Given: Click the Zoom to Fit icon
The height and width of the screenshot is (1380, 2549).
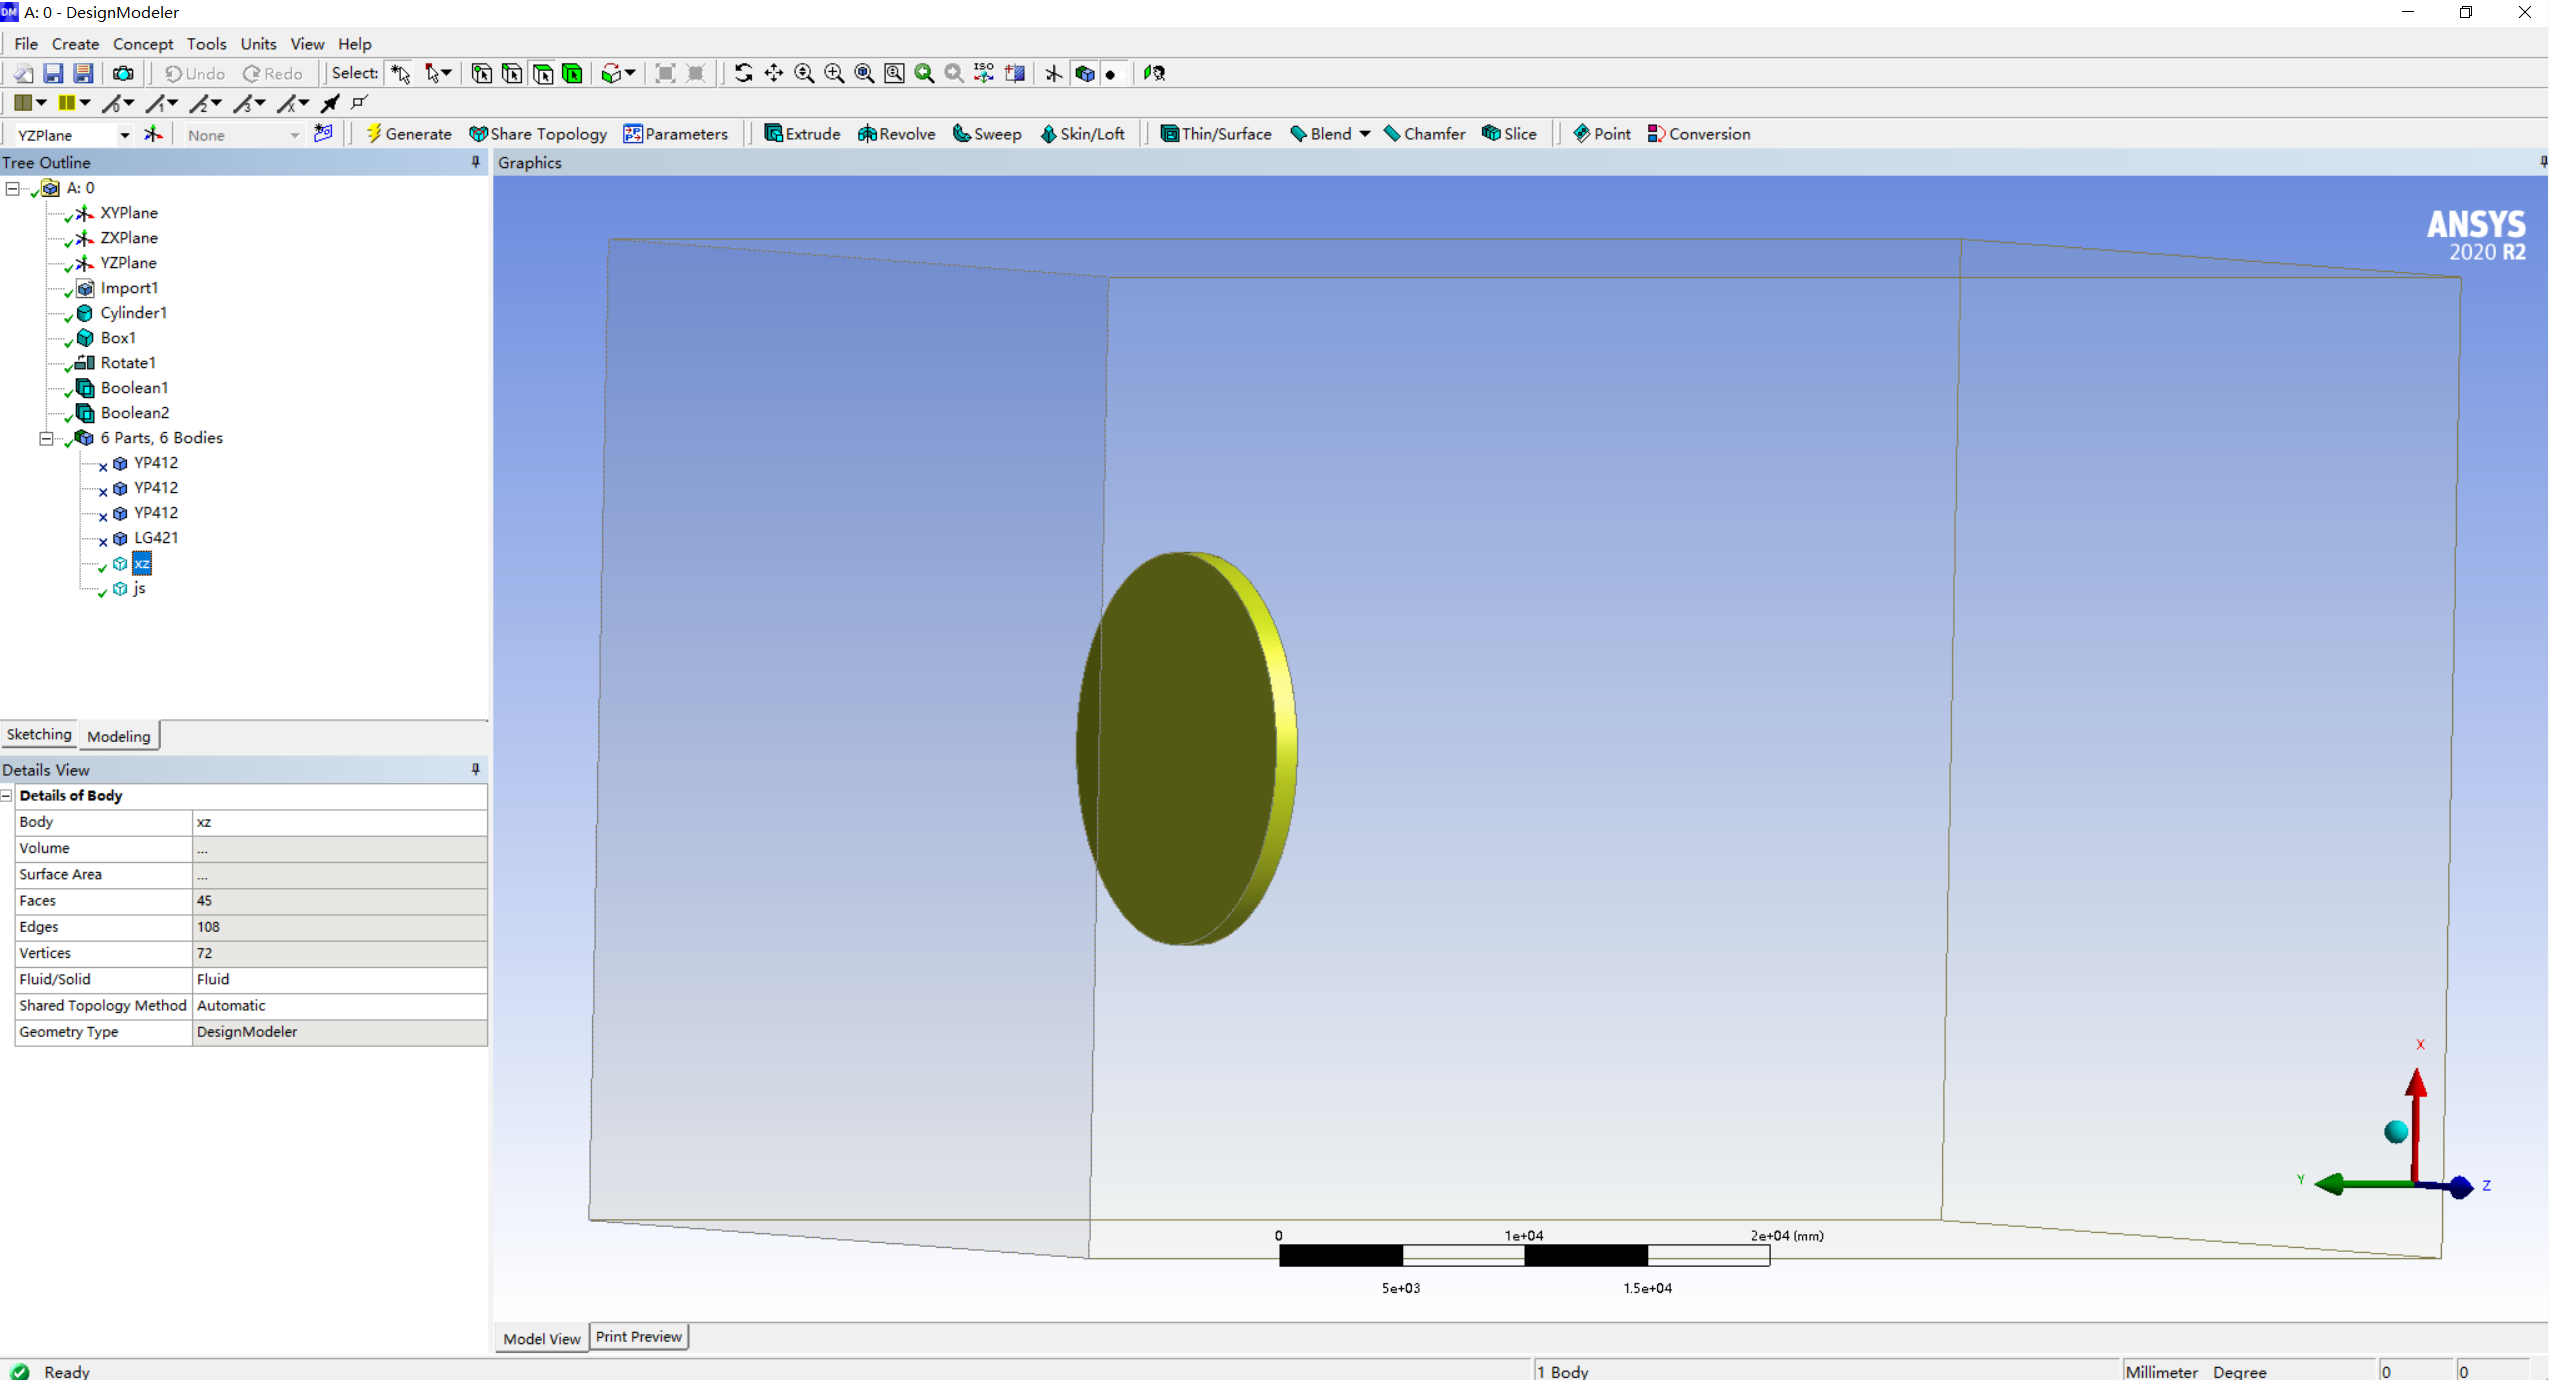Looking at the screenshot, I should coord(864,73).
